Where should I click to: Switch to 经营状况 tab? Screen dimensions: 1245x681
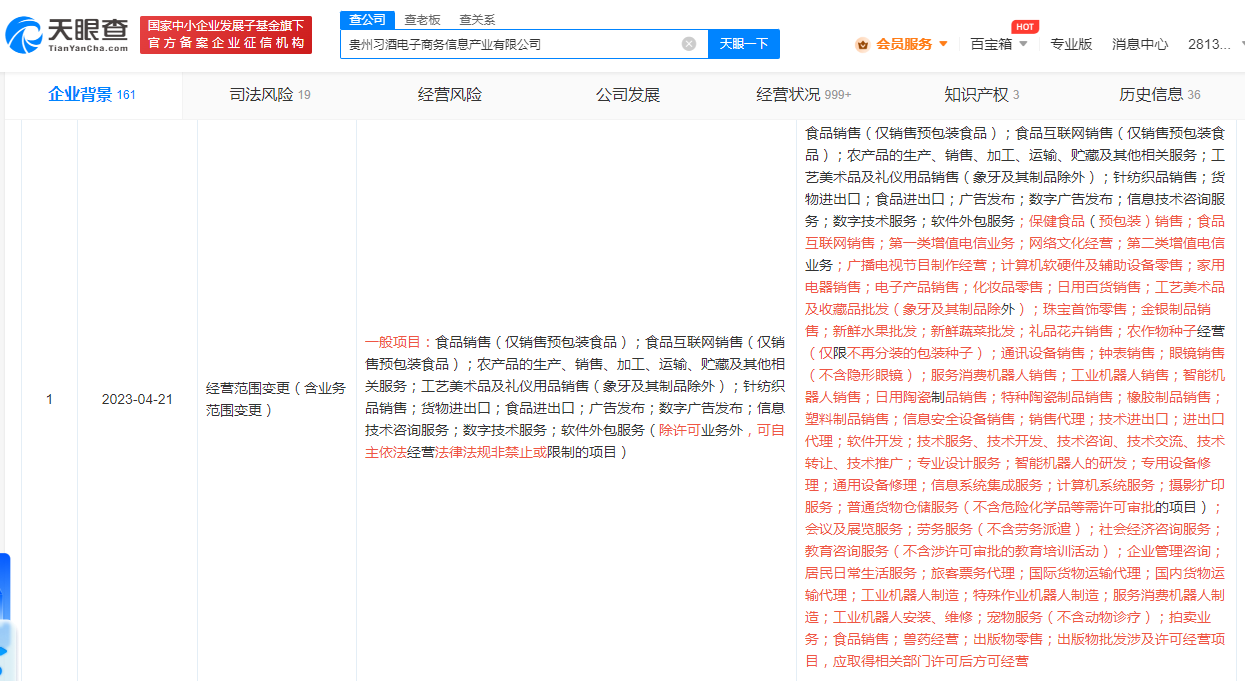click(x=804, y=95)
